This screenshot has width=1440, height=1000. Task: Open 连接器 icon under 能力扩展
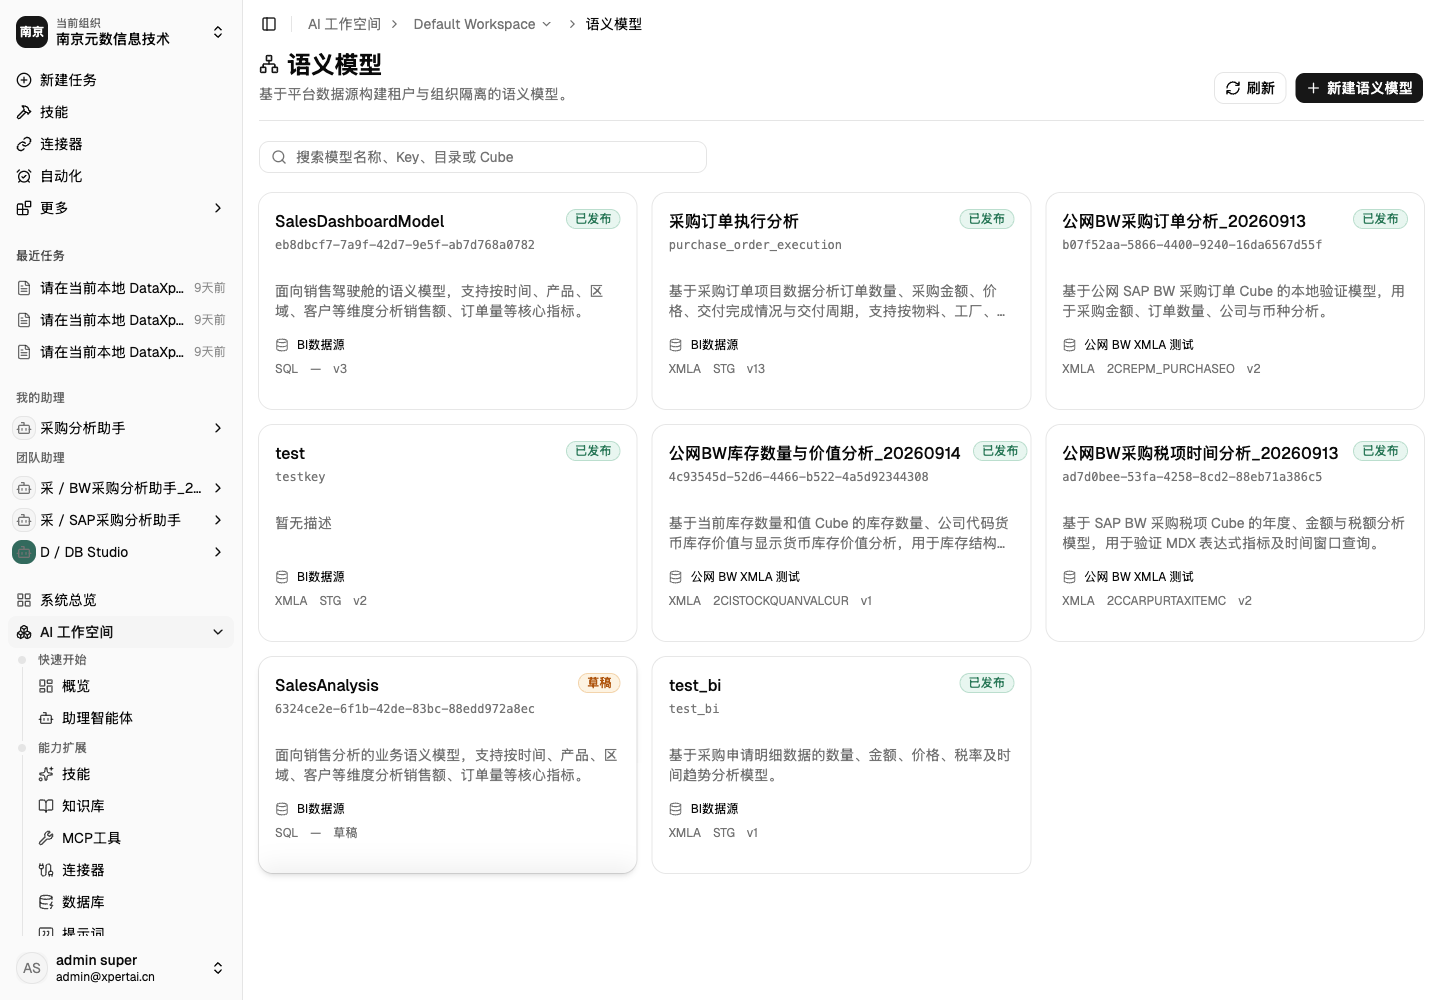click(x=46, y=870)
